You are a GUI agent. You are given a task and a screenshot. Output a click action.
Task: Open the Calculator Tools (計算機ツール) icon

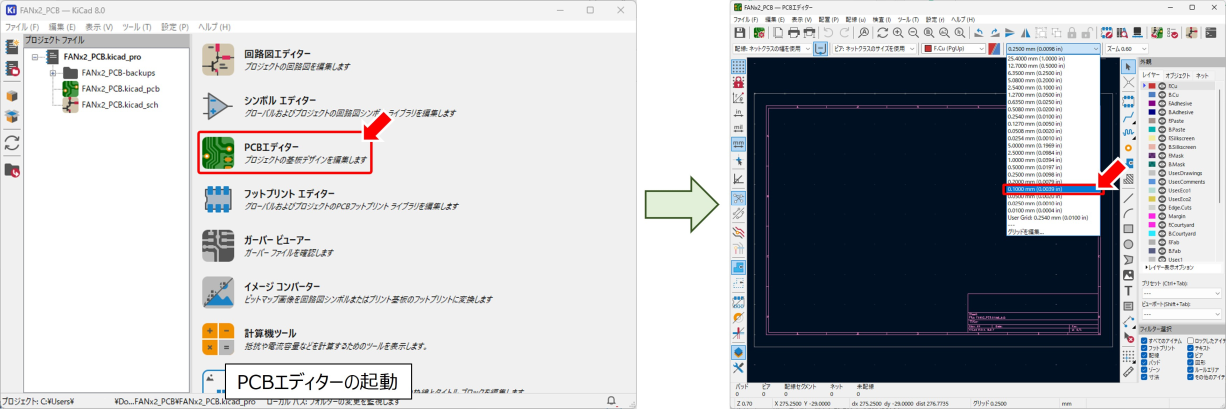pyautogui.click(x=217, y=339)
